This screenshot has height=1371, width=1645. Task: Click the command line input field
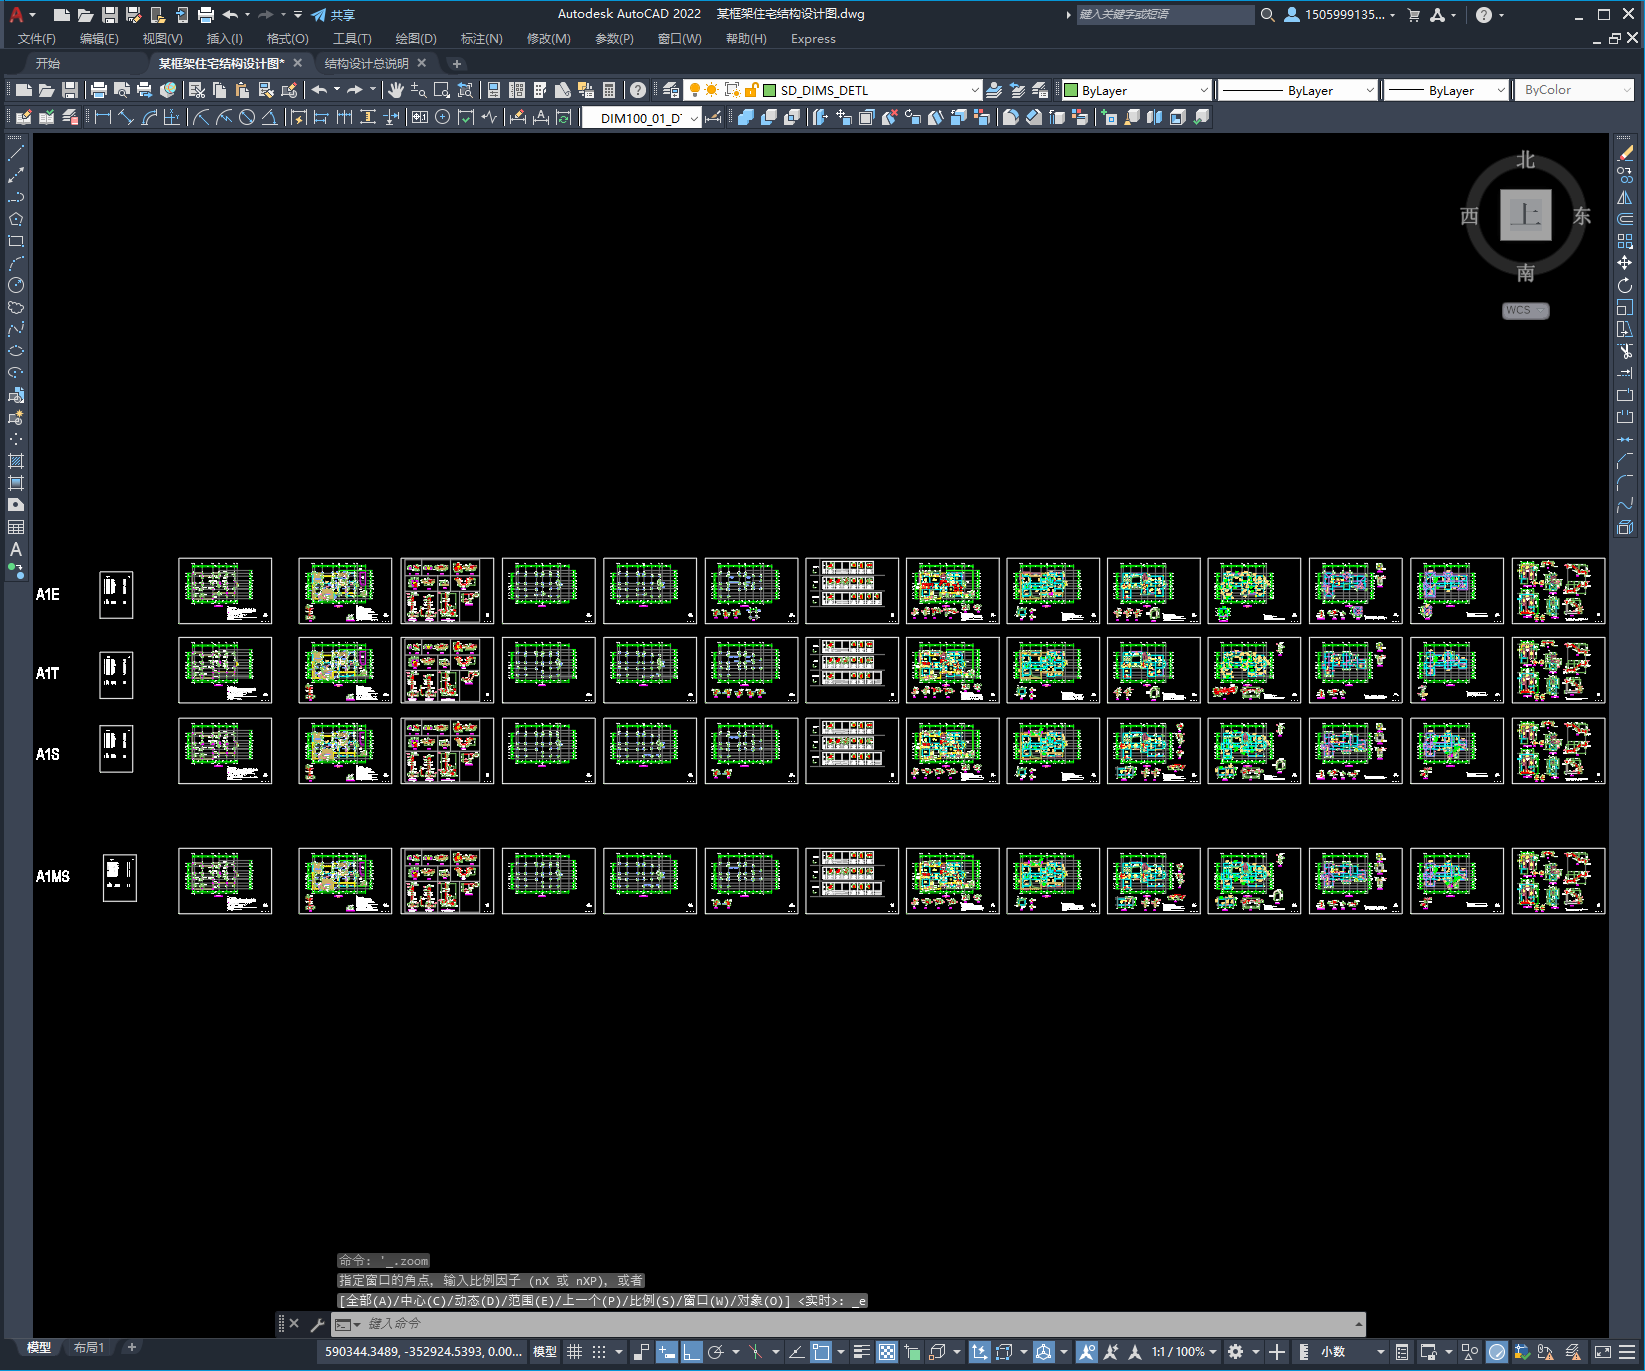[x=848, y=1324]
